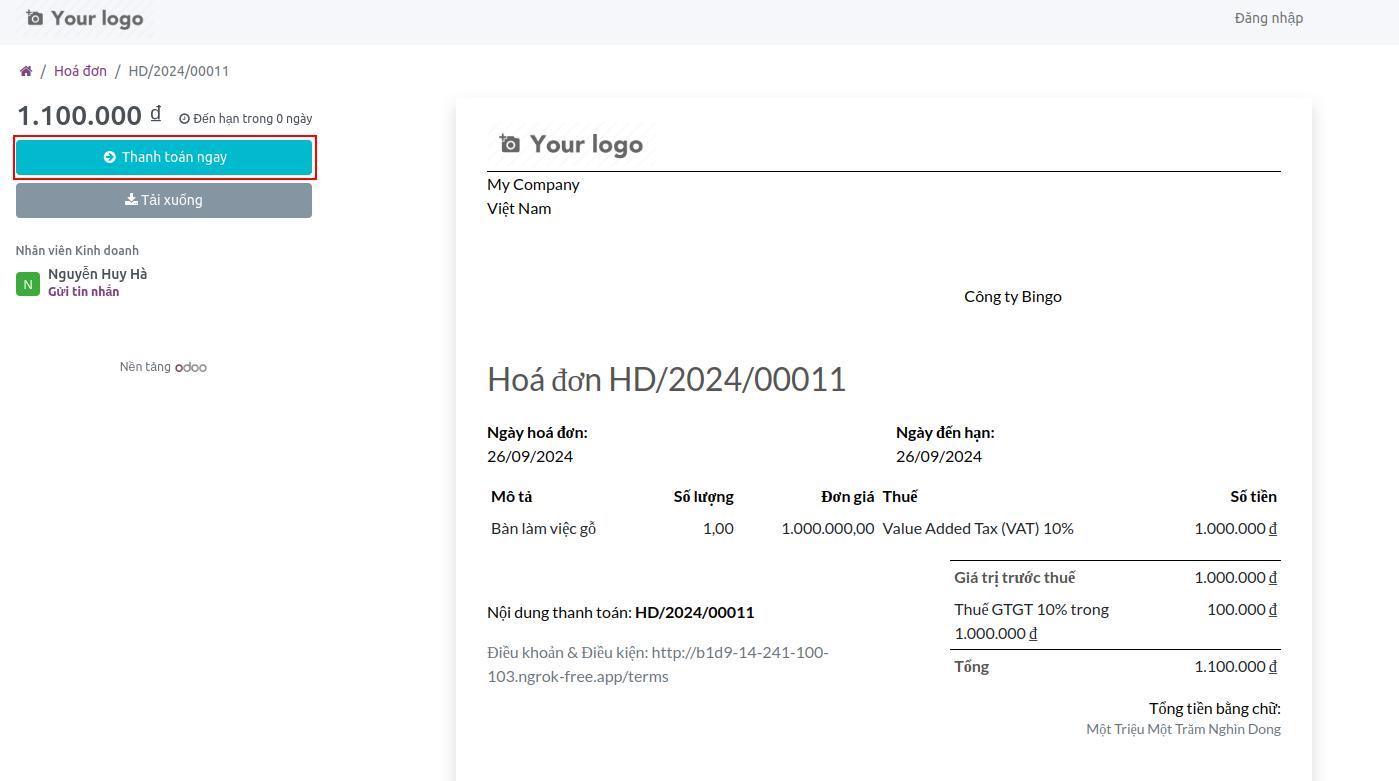Click the Đơn giá column header
This screenshot has height=781, width=1399.
848,496
